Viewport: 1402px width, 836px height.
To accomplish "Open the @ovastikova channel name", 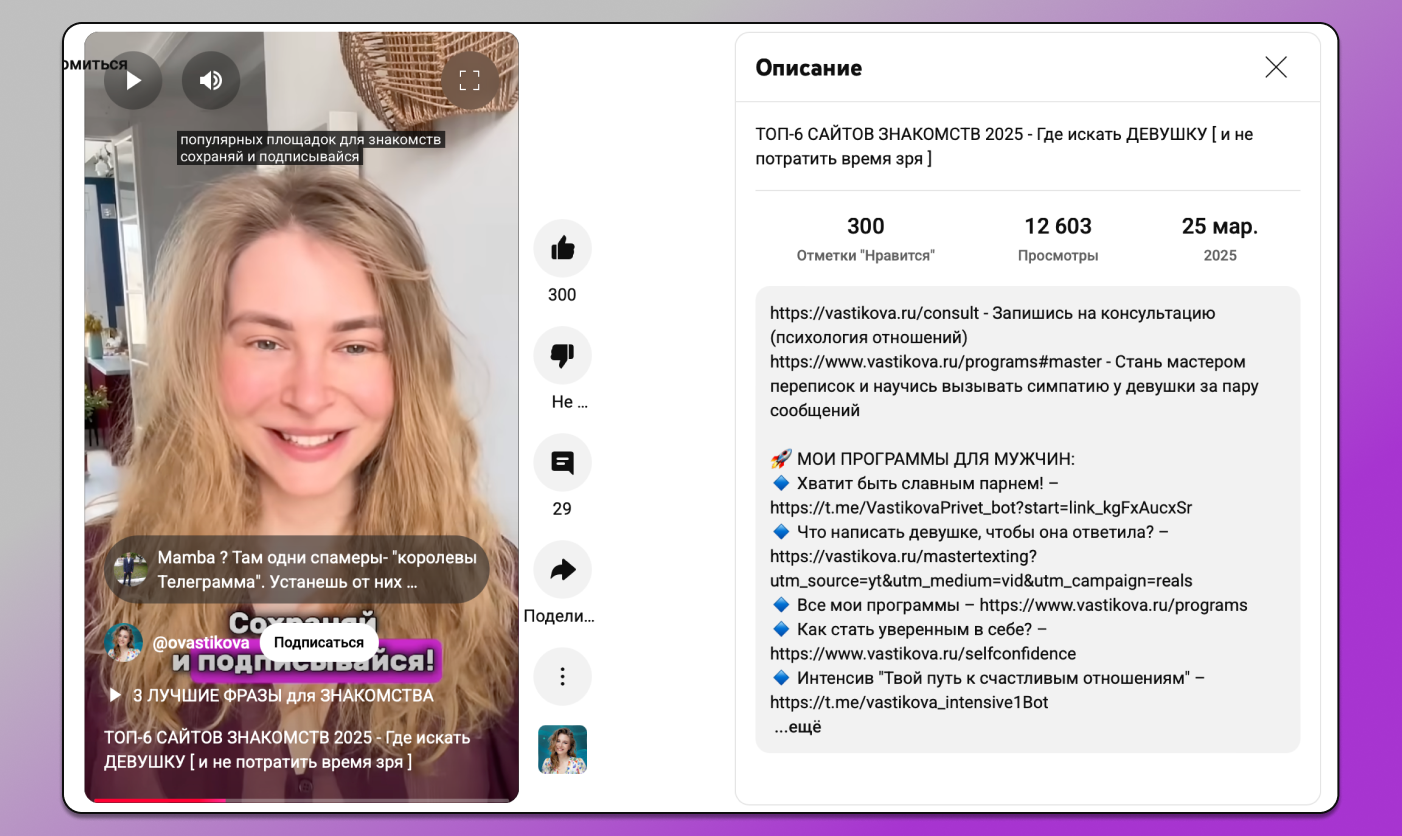I will pos(201,643).
